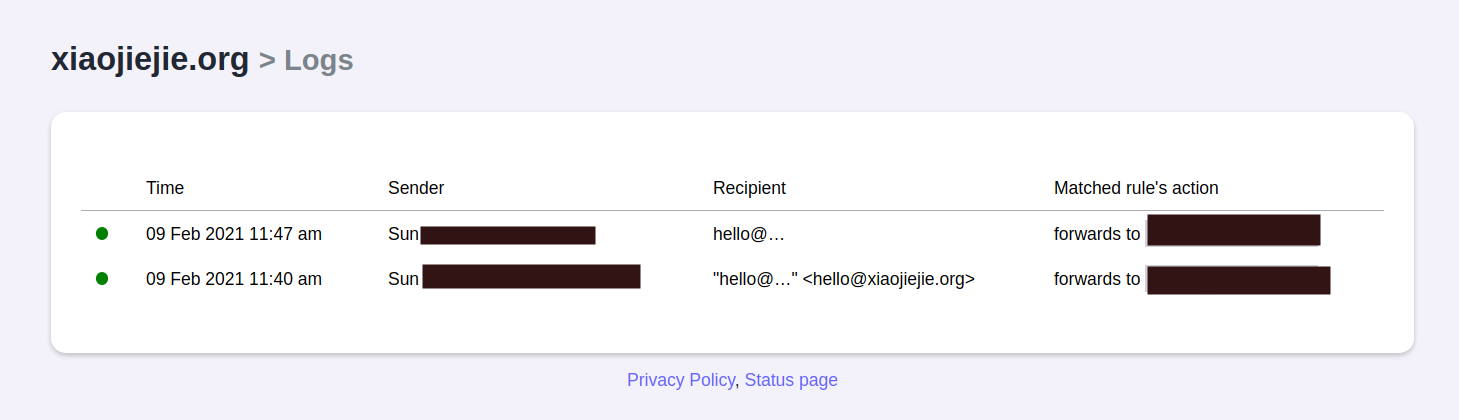Click the hello@xiaojiejie.org recipient in second row

tap(844, 279)
